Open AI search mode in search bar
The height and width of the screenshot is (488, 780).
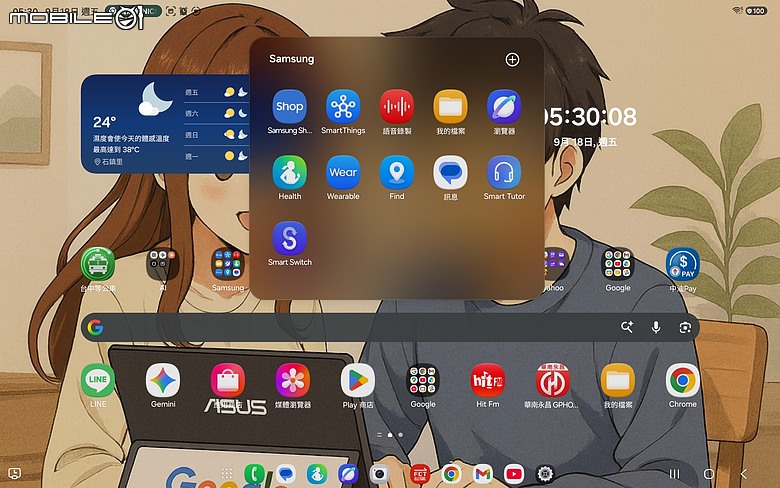tap(627, 327)
